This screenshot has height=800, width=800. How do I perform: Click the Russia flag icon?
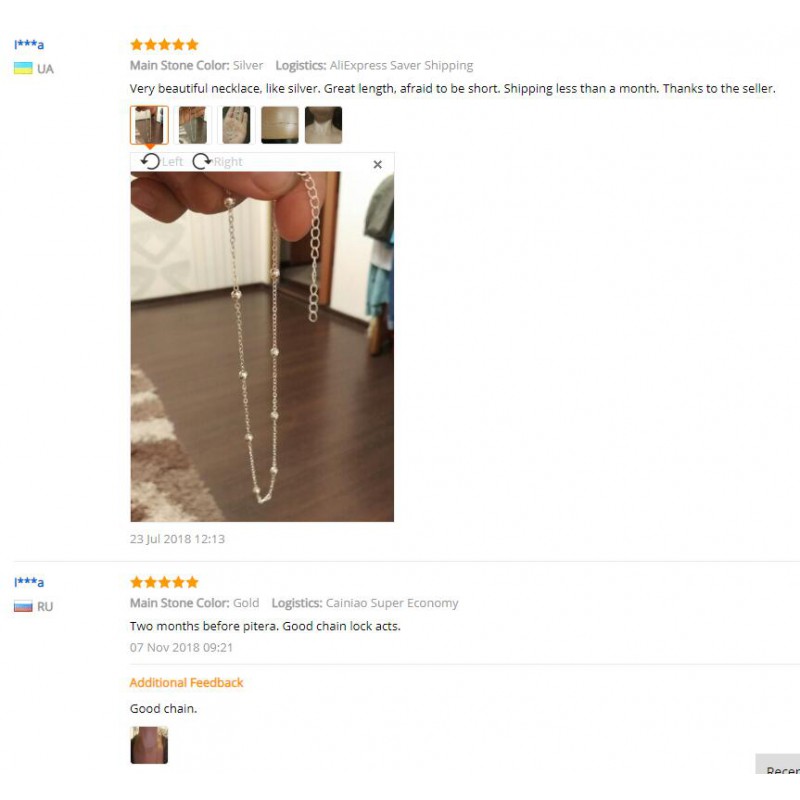tap(23, 606)
